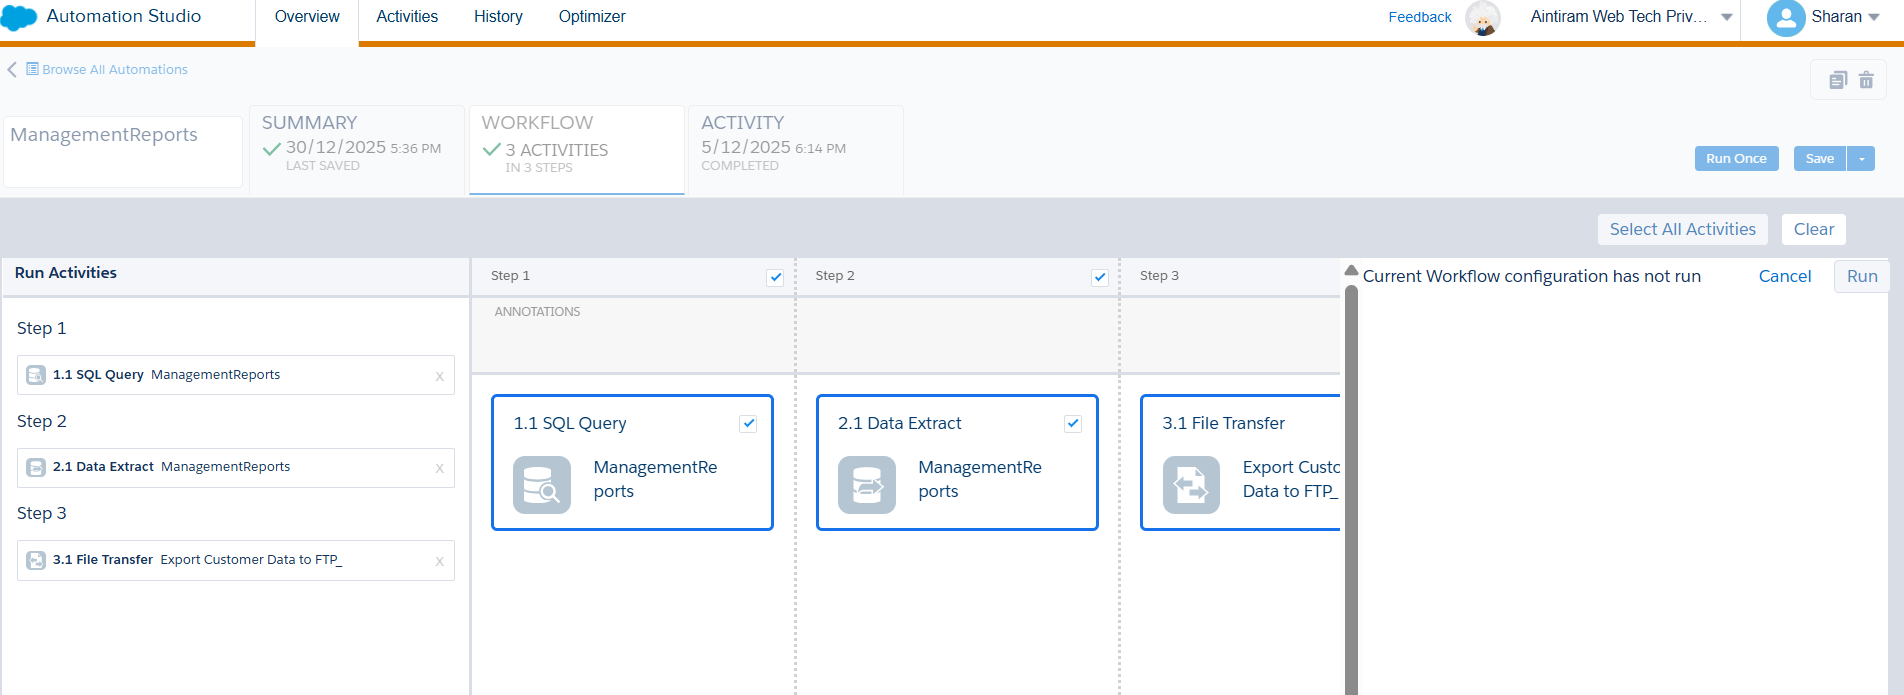This screenshot has width=1904, height=695.
Task: Click the File Transfer activity icon in Step 3
Action: [x=1191, y=485]
